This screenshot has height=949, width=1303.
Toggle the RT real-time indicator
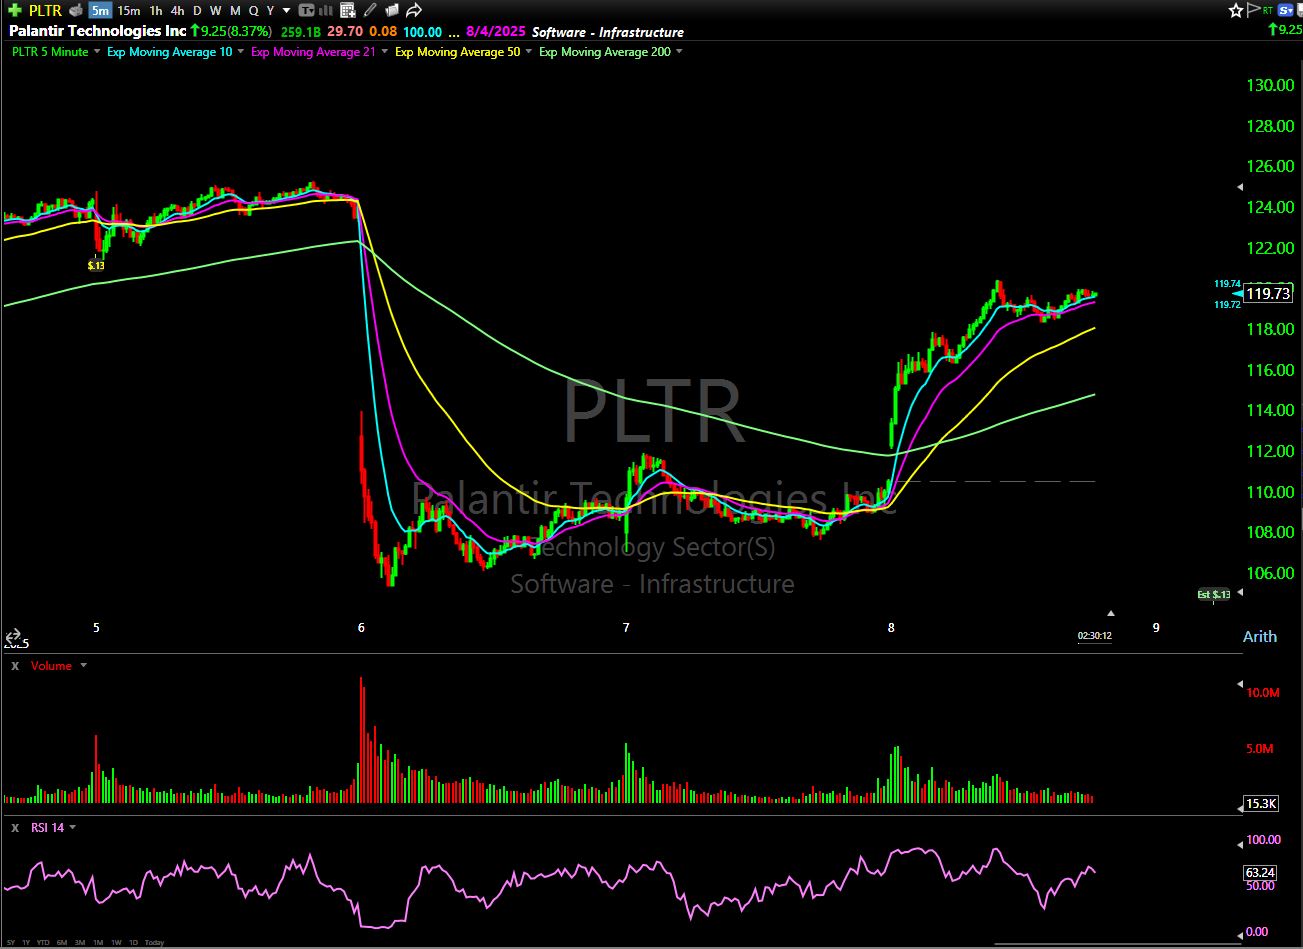(1270, 10)
